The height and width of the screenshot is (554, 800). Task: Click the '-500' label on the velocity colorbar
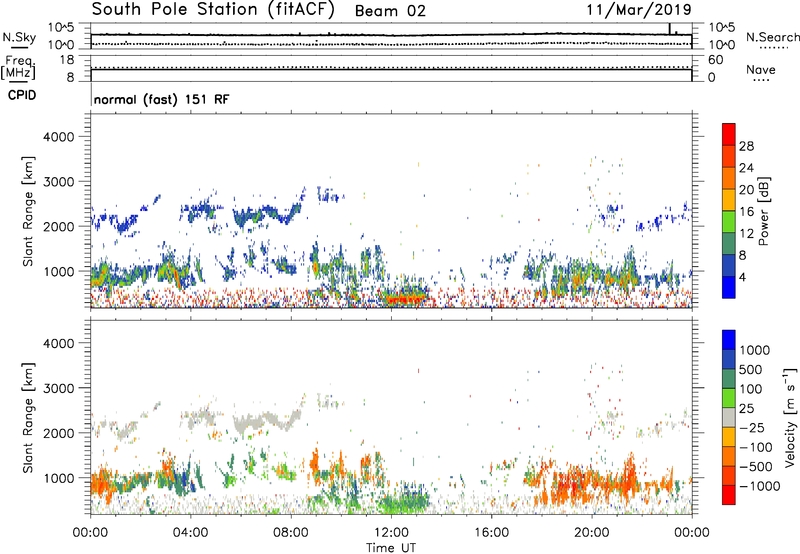756,466
